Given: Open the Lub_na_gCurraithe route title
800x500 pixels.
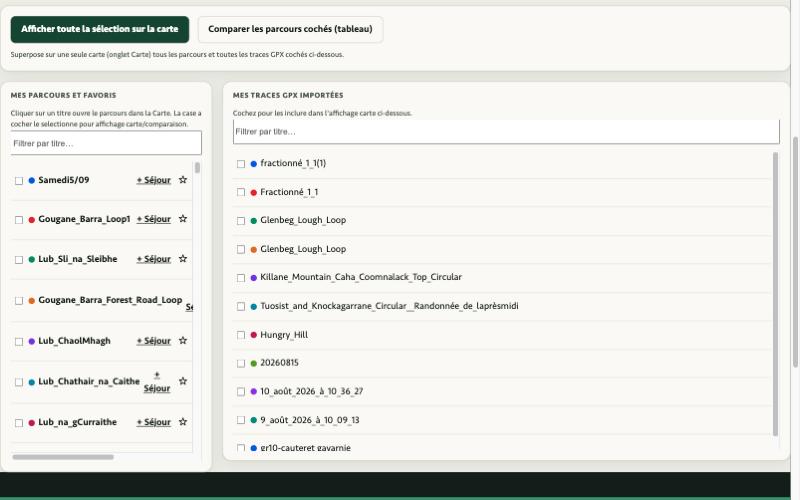Looking at the screenshot, I should [x=78, y=422].
